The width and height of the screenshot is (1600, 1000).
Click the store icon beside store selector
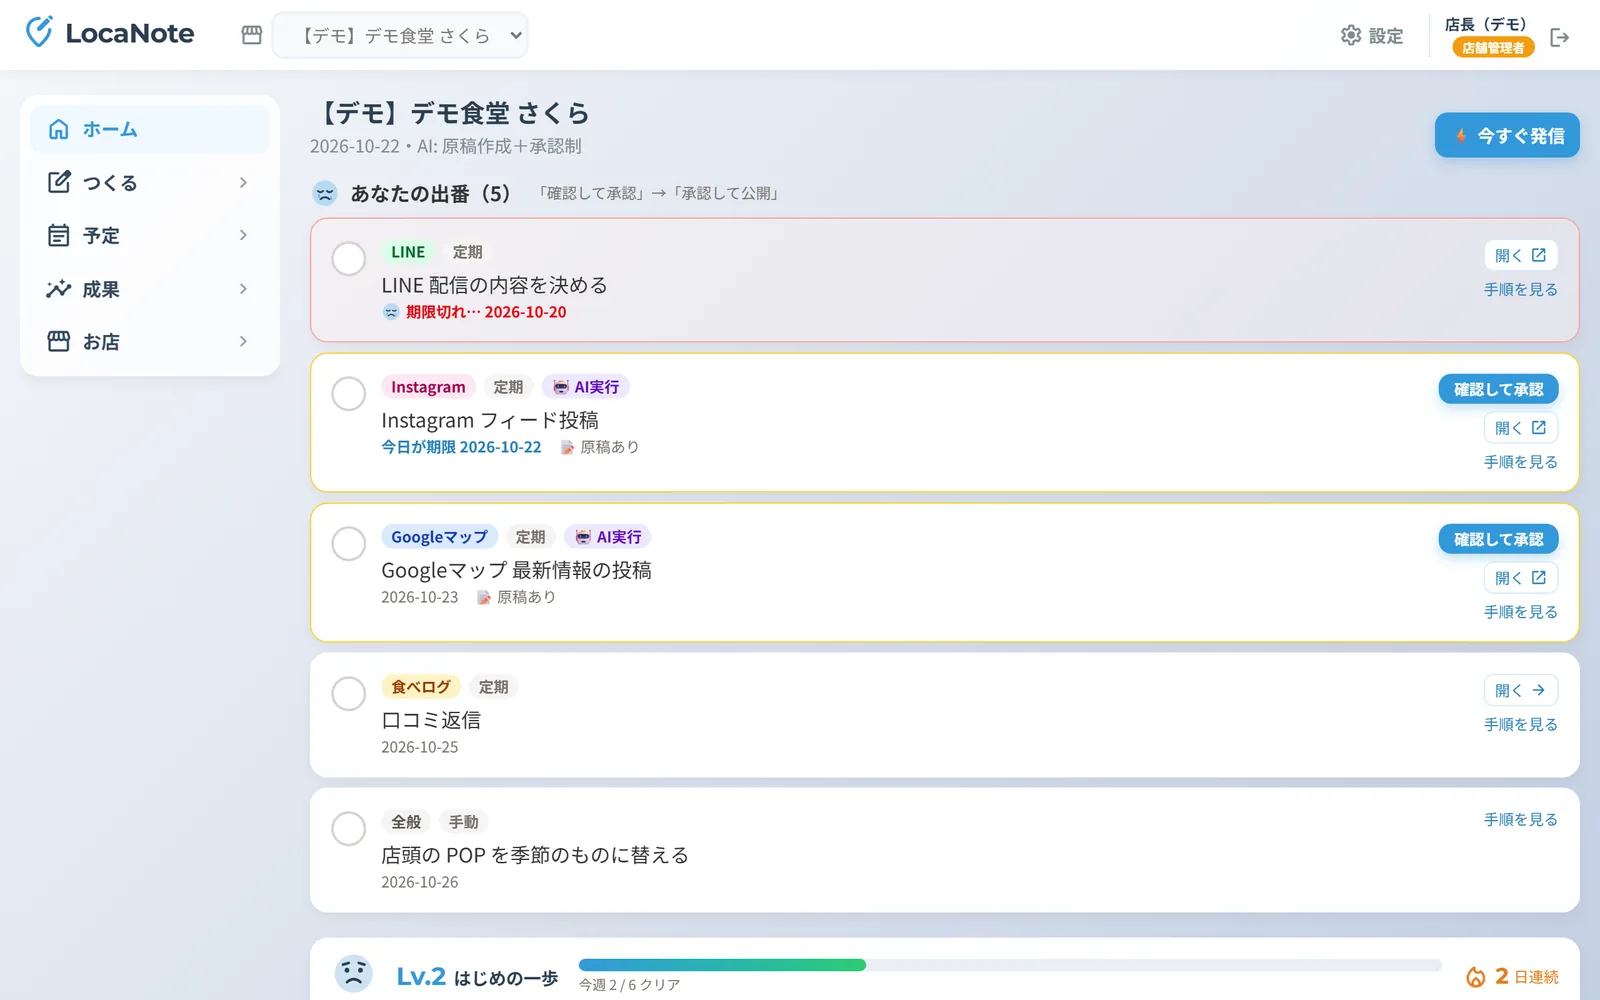(x=252, y=35)
